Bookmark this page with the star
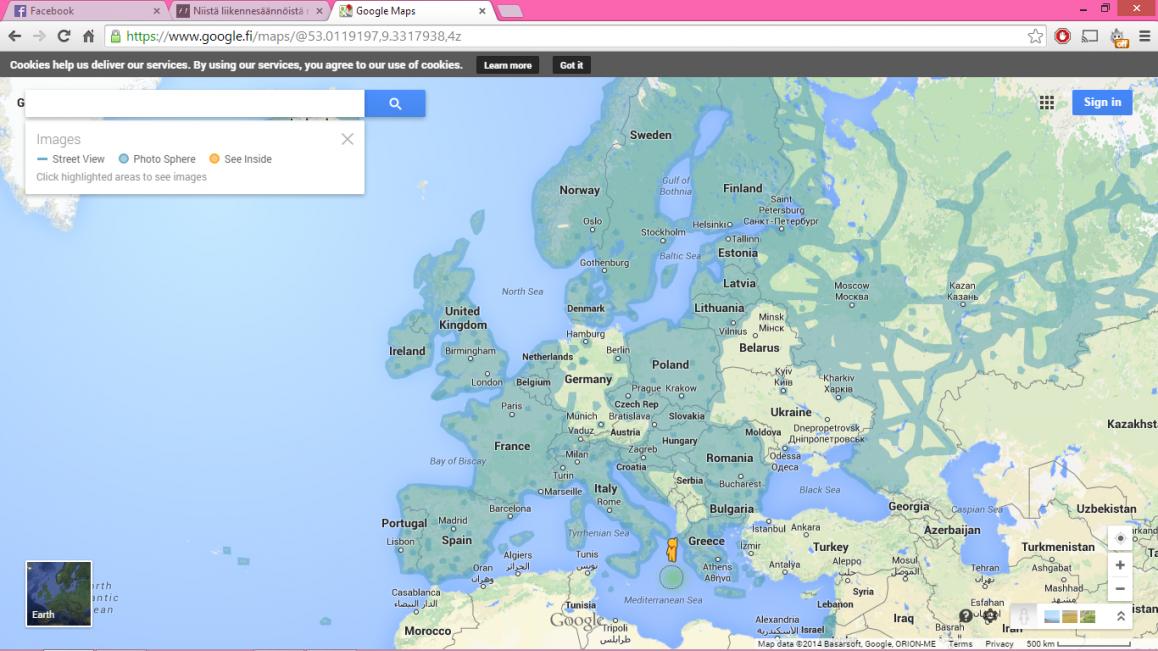Image resolution: width=1158 pixels, height=651 pixels. pyautogui.click(x=1035, y=36)
